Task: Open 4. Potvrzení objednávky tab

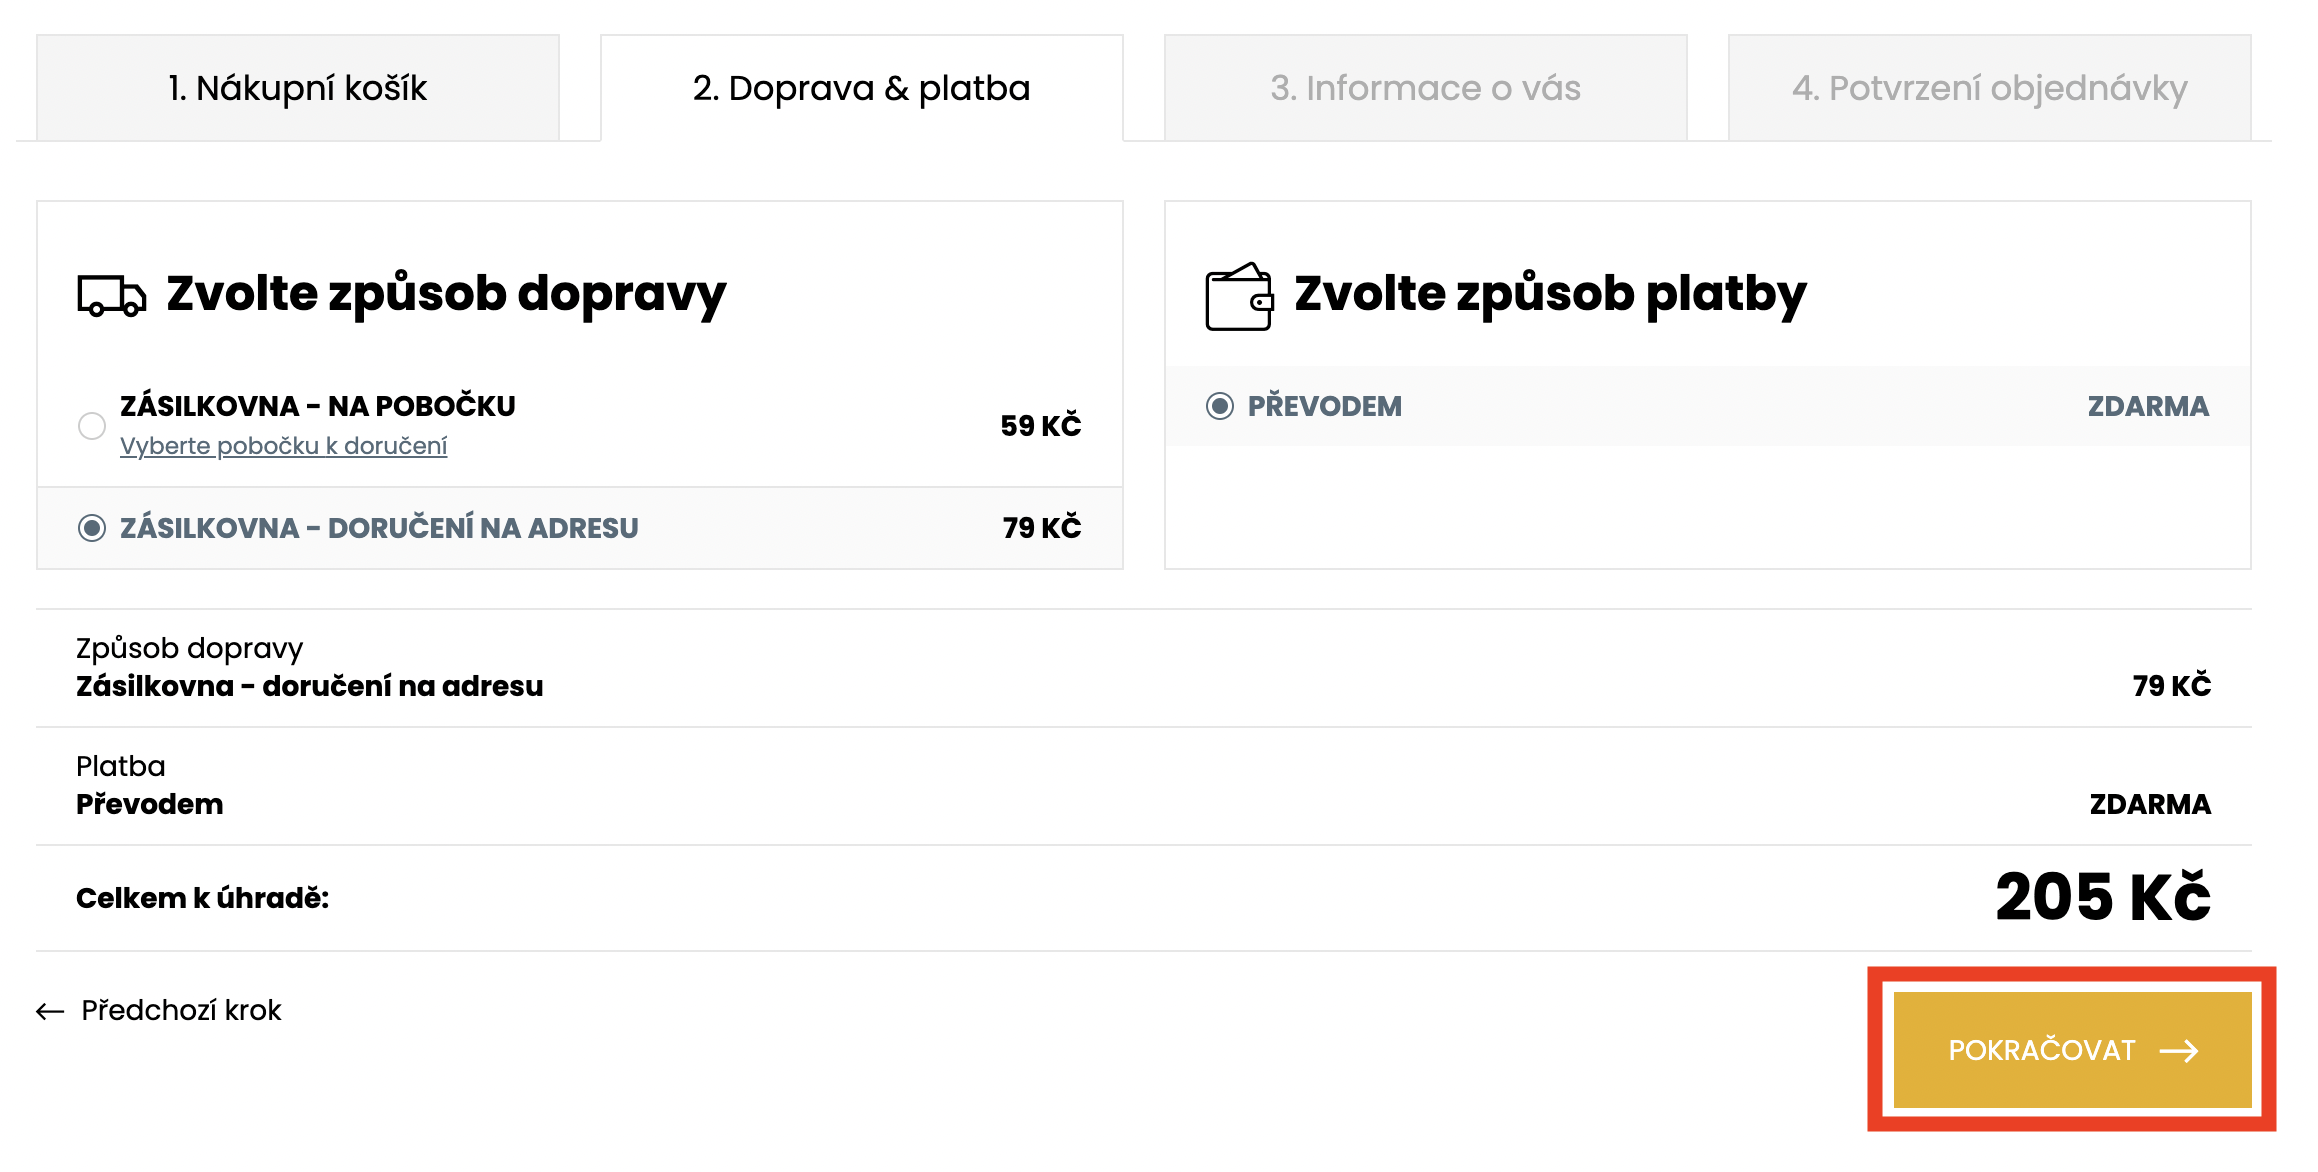Action: coord(1989,88)
